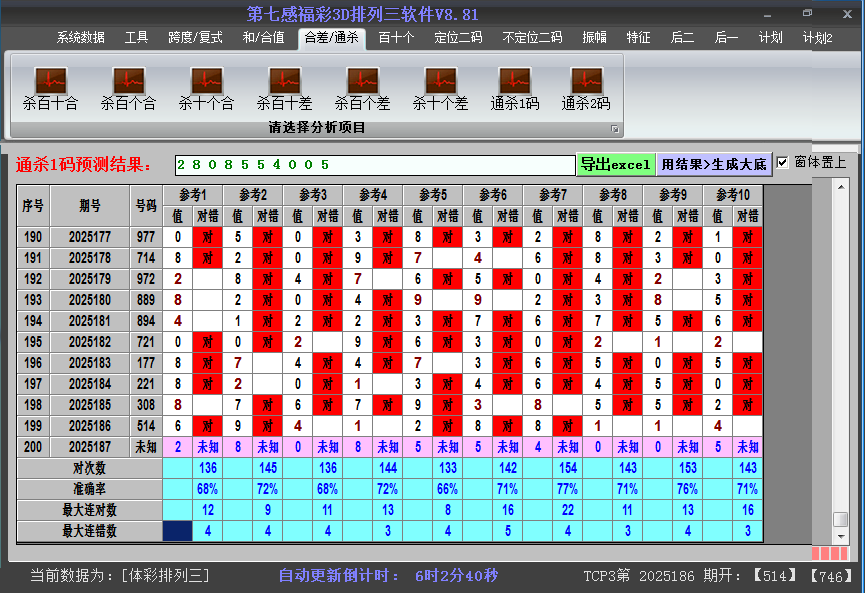The width and height of the screenshot is (865, 593).
Task: Click the 参考10 column header
Action: coord(733,195)
